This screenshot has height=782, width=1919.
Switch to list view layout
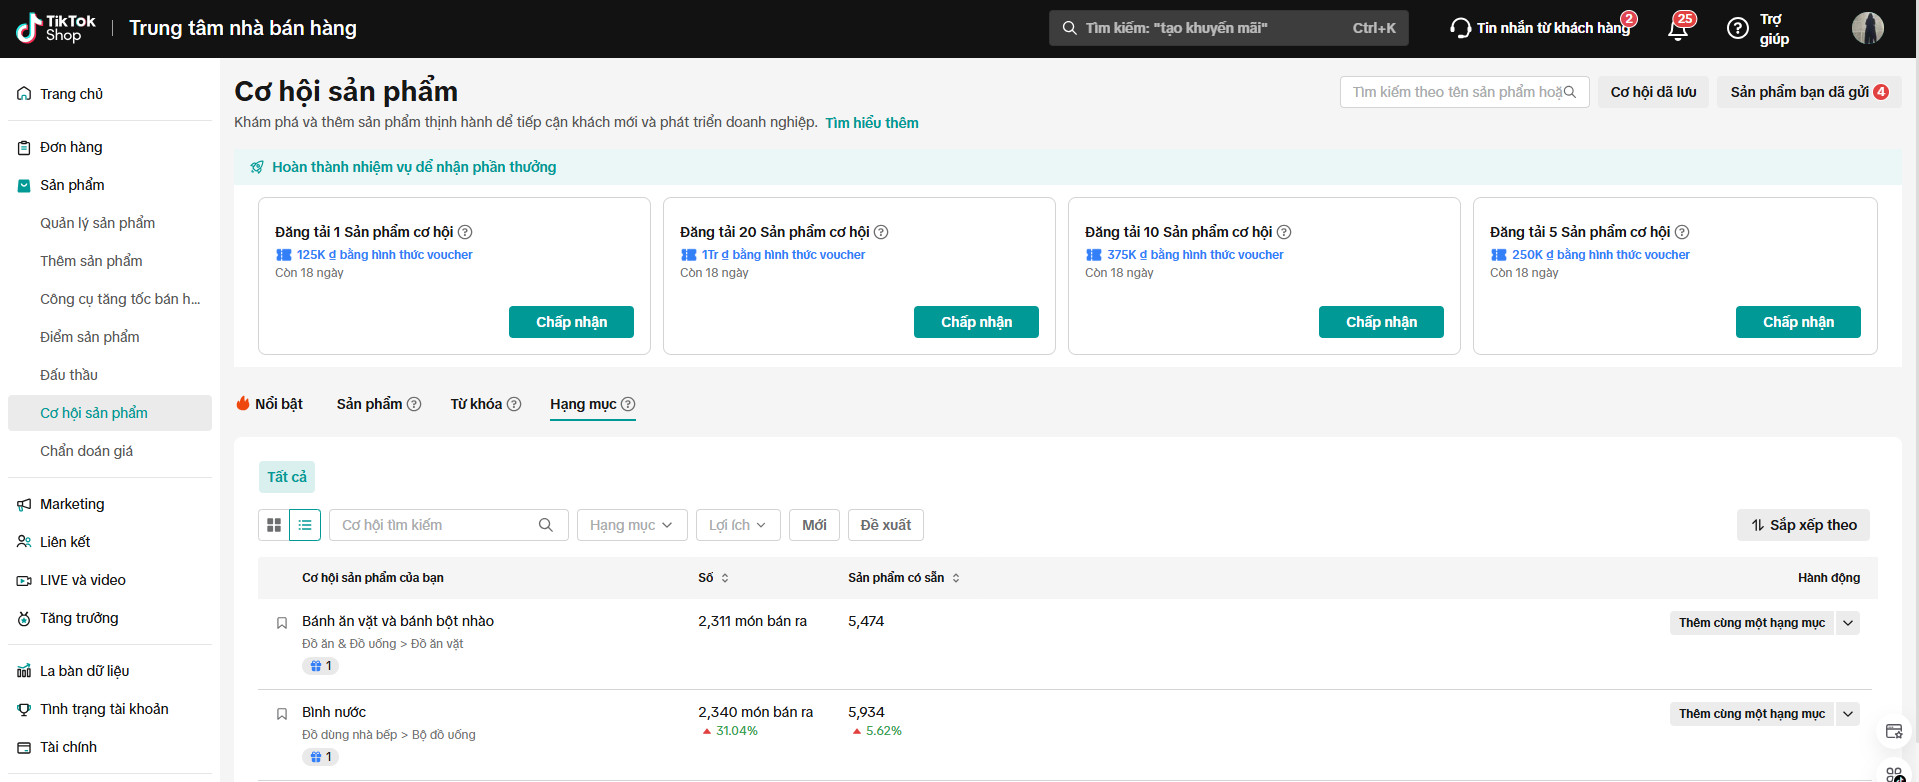pos(305,525)
